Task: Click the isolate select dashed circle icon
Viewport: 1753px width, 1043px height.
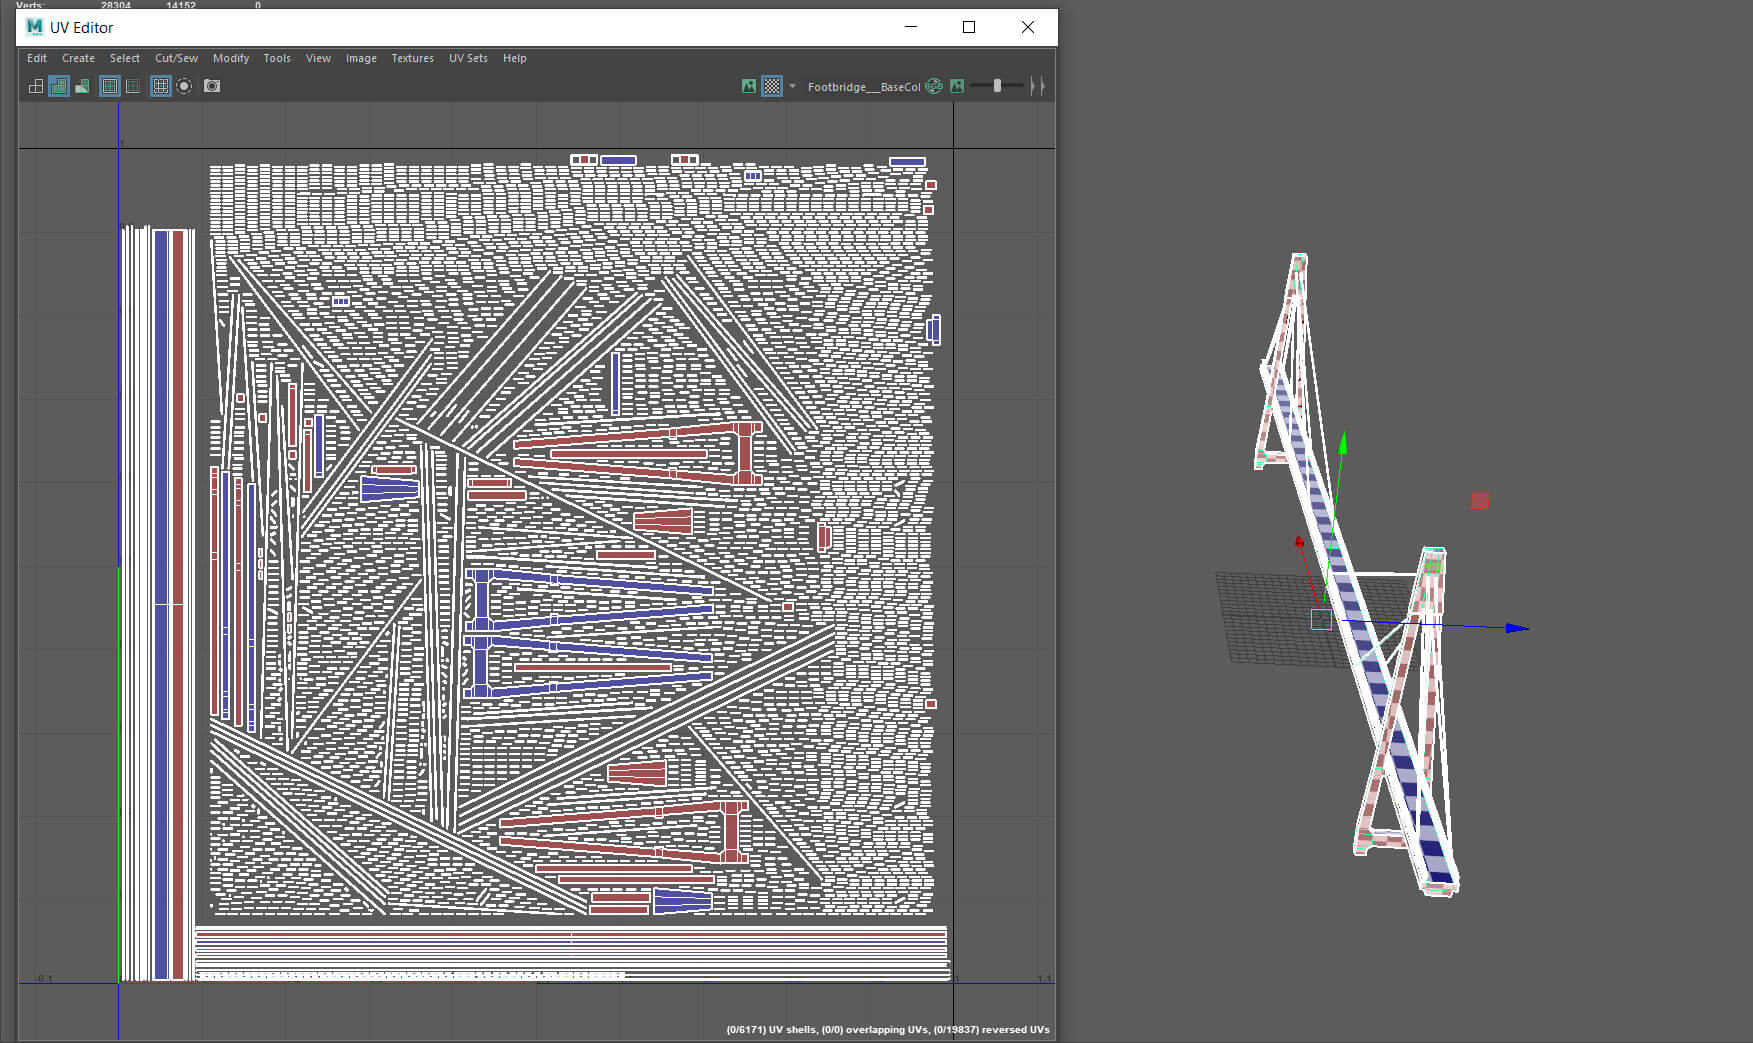Action: click(x=184, y=86)
